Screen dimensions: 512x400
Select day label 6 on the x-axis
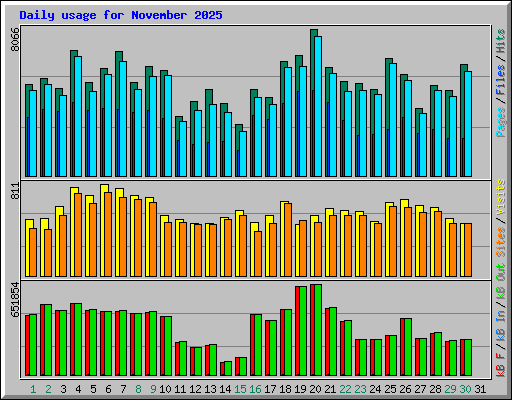(108, 389)
